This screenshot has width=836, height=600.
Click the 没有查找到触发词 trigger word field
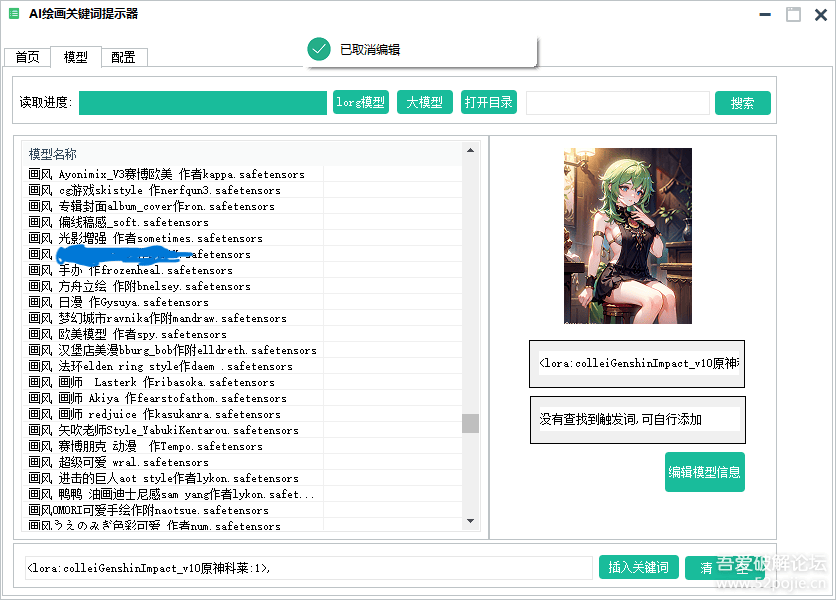639,420
